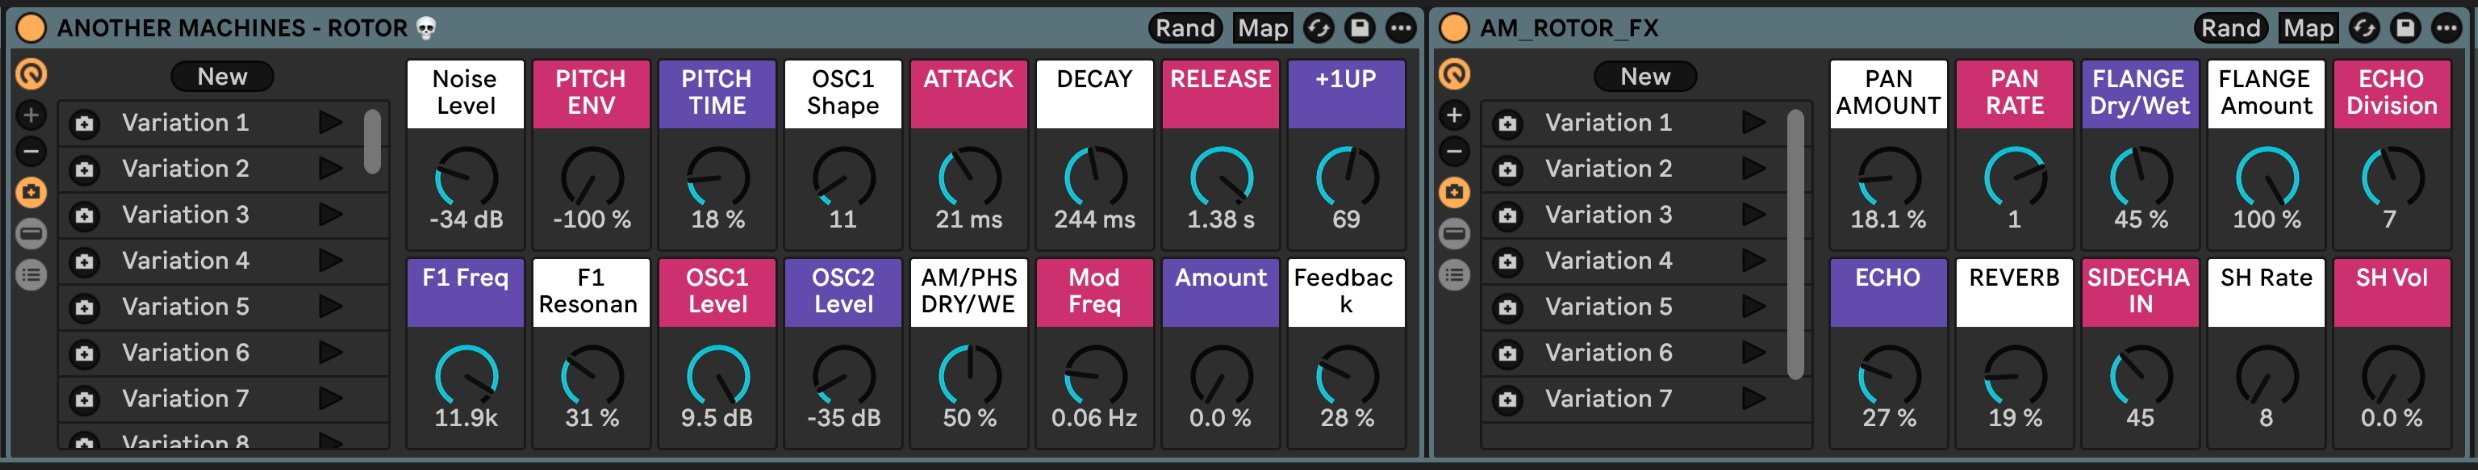Click New variation button in ROTOR rack
The height and width of the screenshot is (470, 2478).
[222, 77]
